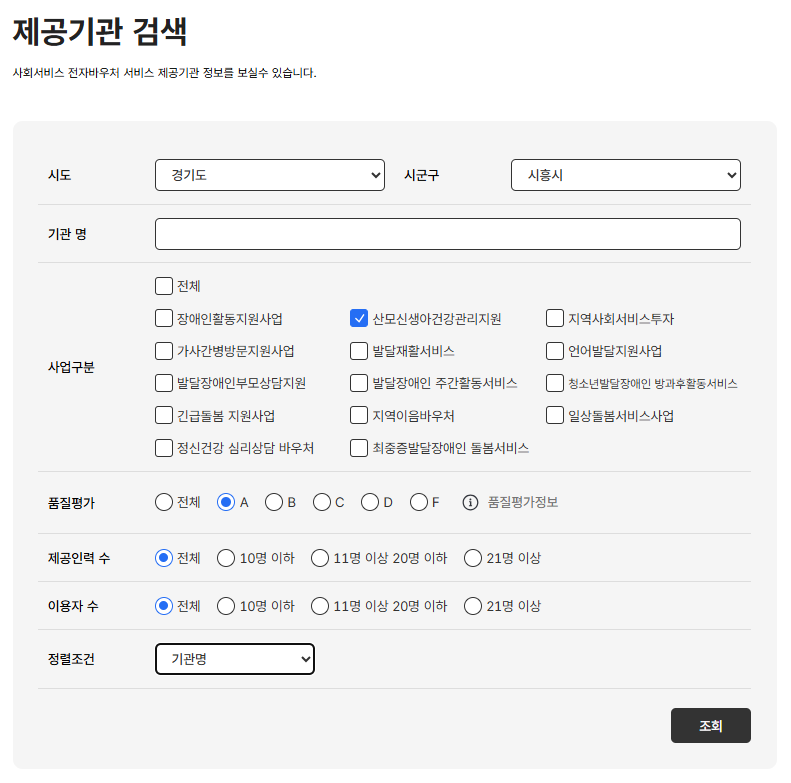Select 21명 이상 for 제공인력 수
This screenshot has width=791, height=783.
point(473,558)
